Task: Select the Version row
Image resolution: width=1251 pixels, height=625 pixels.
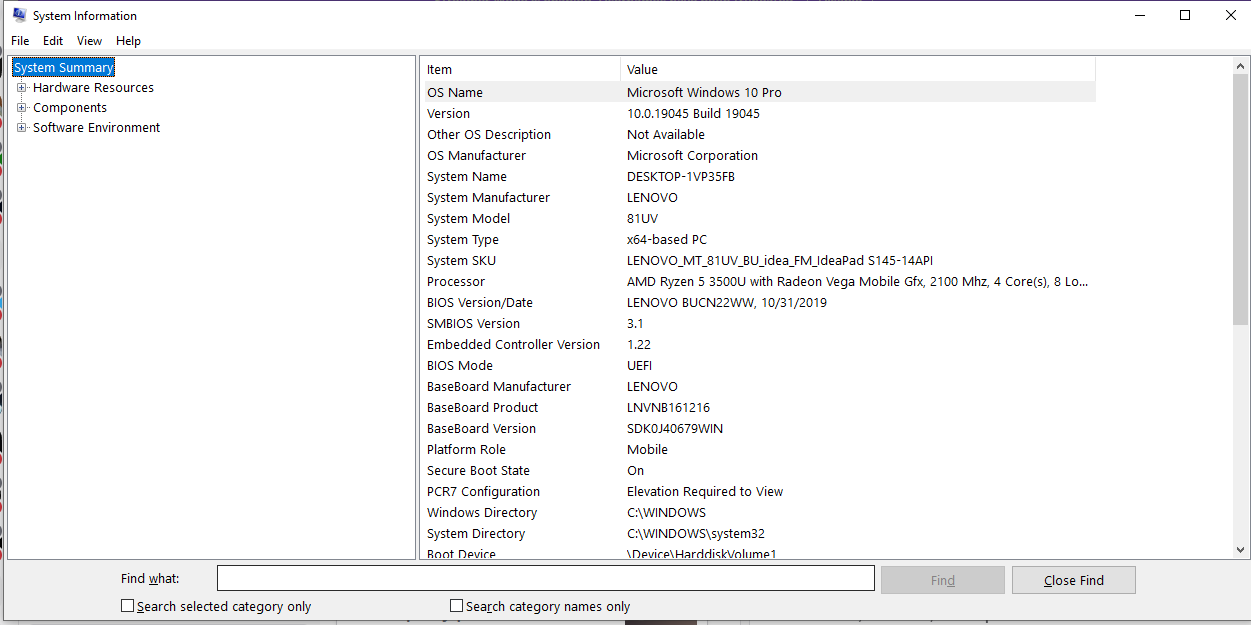Action: (x=758, y=113)
